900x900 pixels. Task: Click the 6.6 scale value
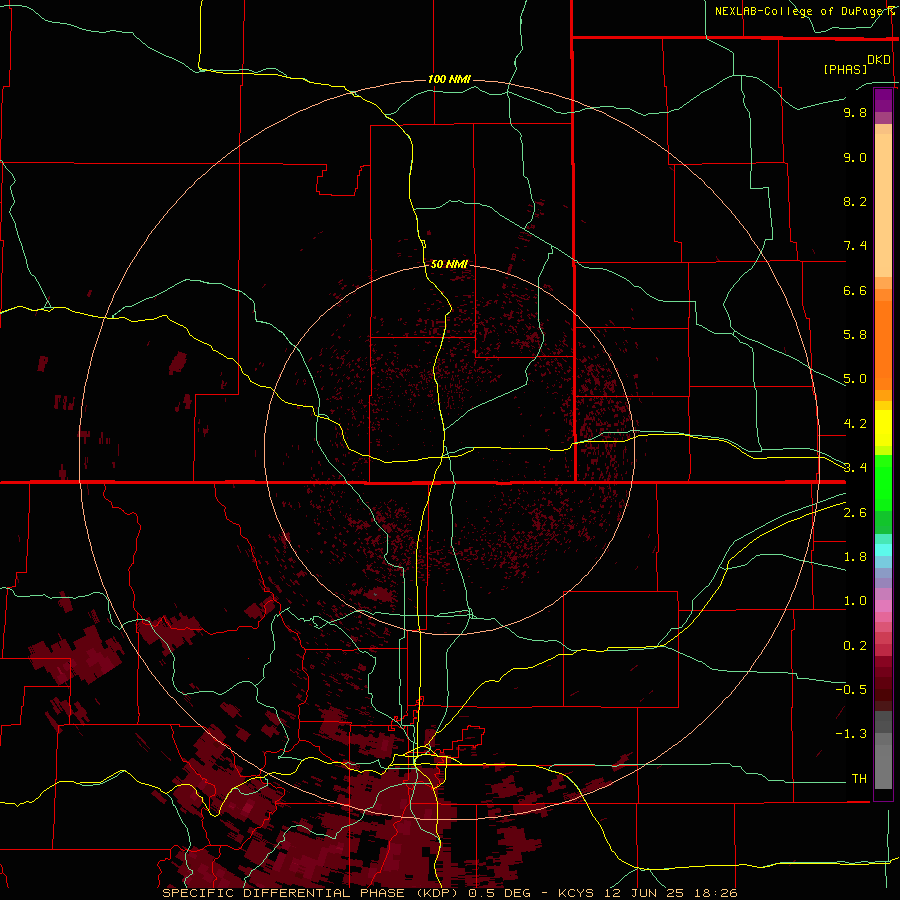855,290
